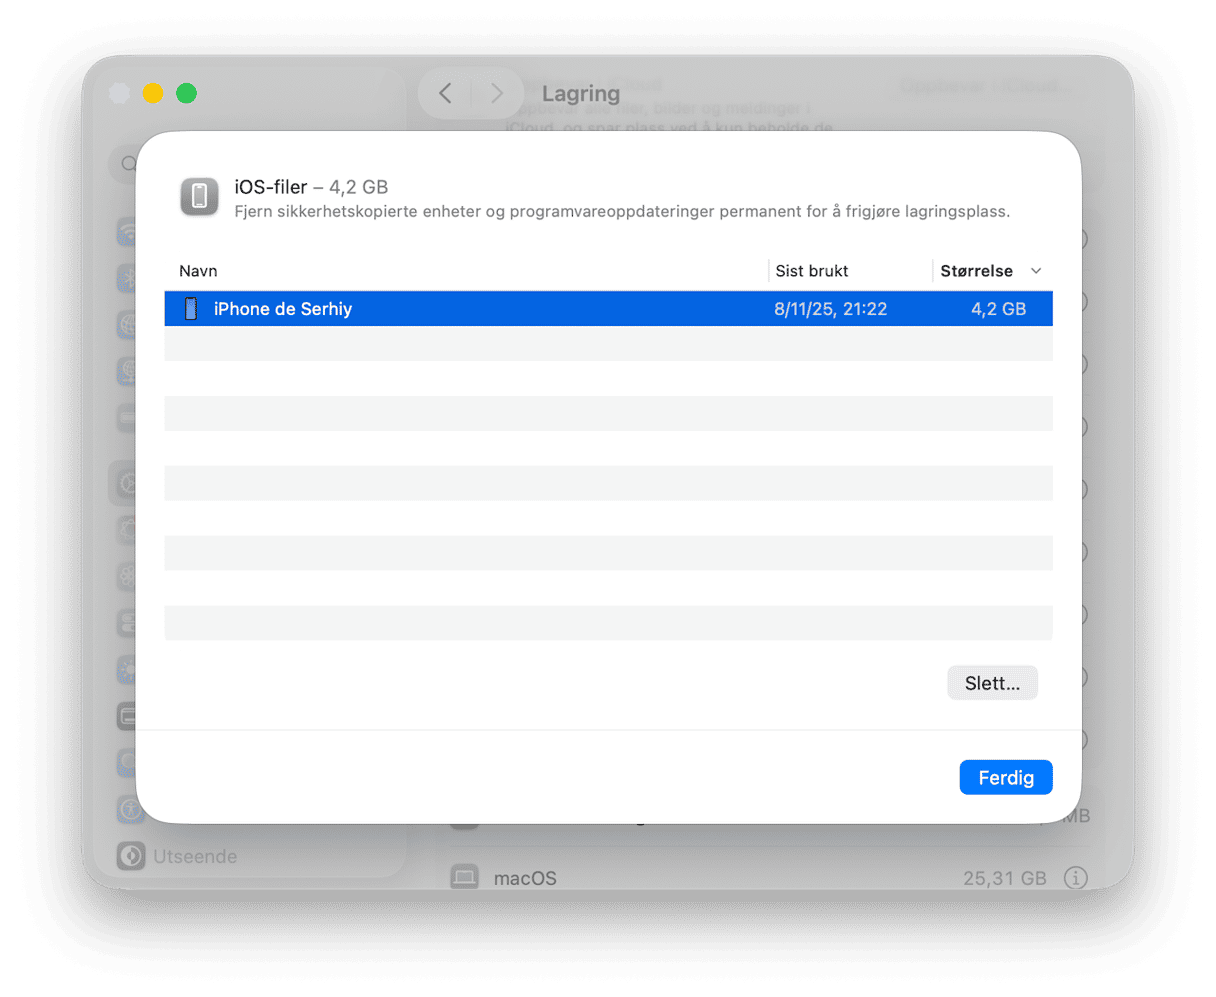Click the Slett... button

[x=992, y=684]
